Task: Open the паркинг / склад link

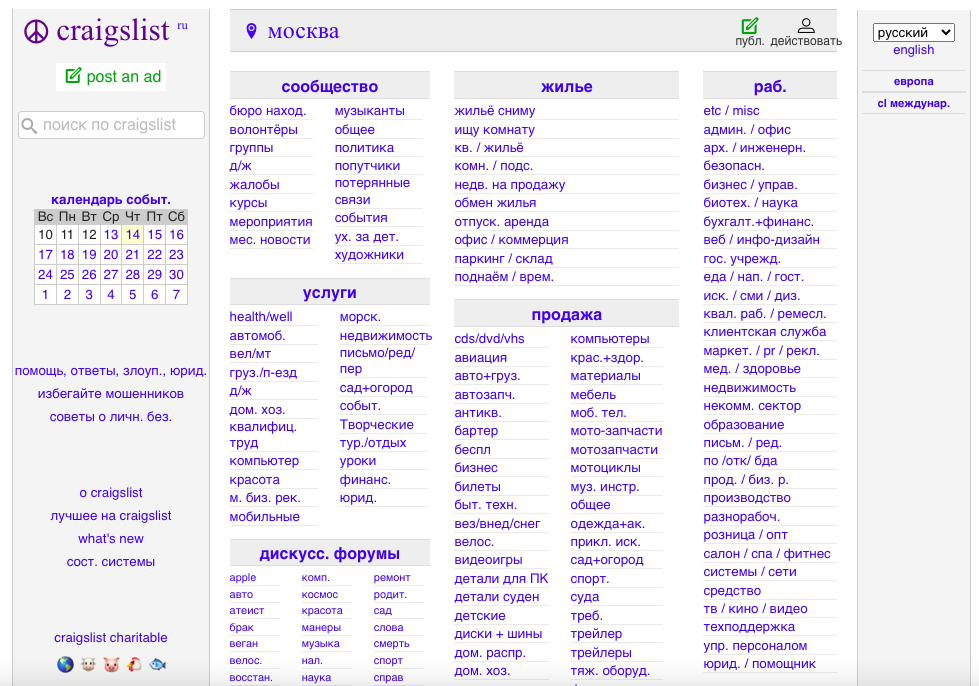Action: pos(503,258)
